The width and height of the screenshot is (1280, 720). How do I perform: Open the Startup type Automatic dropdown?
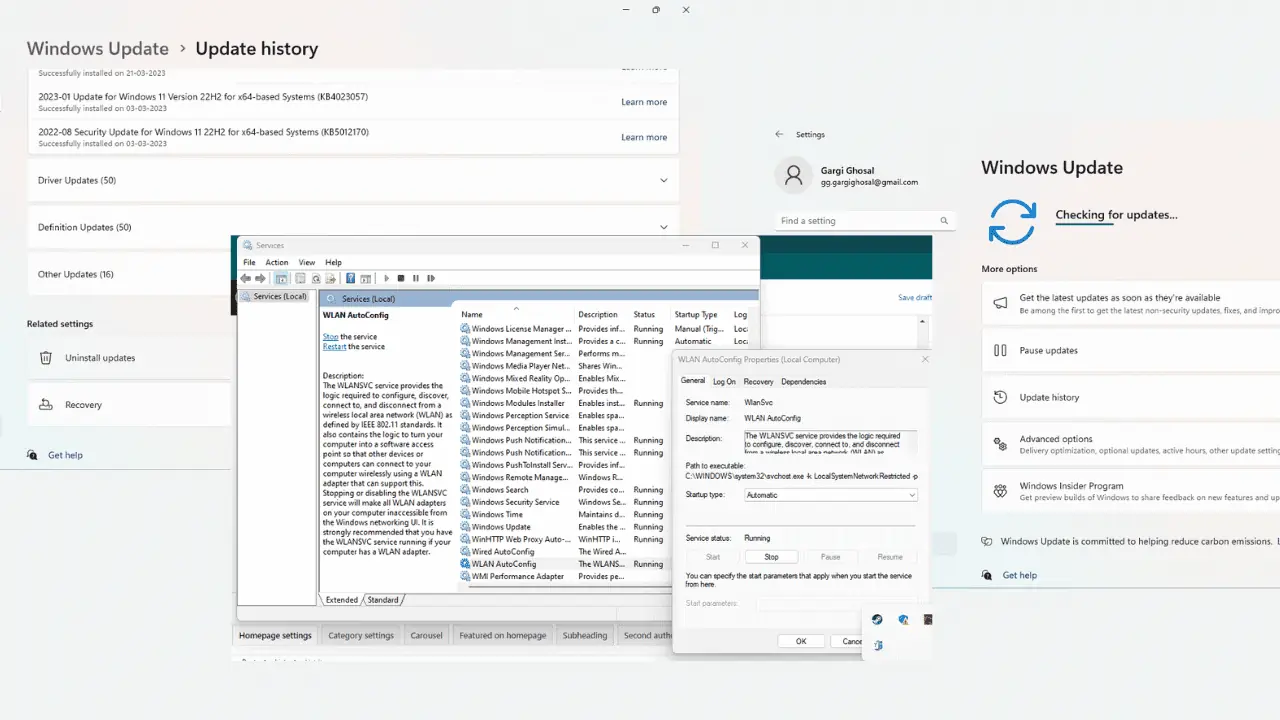coord(831,495)
